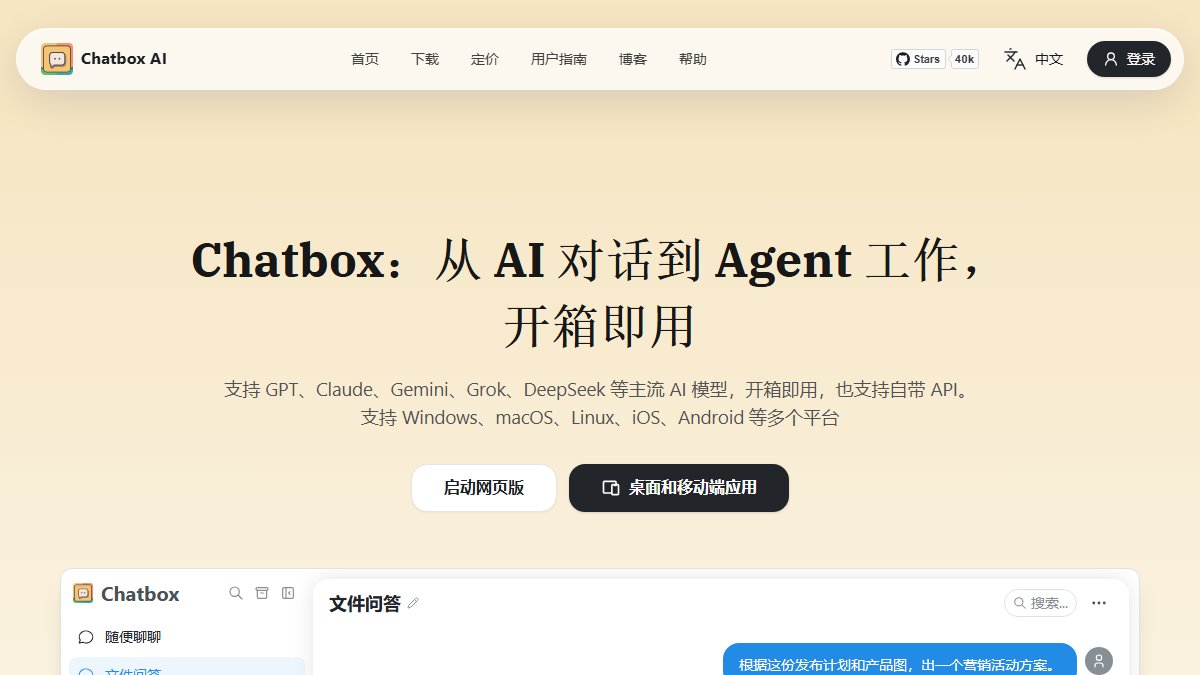Click the pencil edit icon beside 文件问答

pyautogui.click(x=413, y=603)
